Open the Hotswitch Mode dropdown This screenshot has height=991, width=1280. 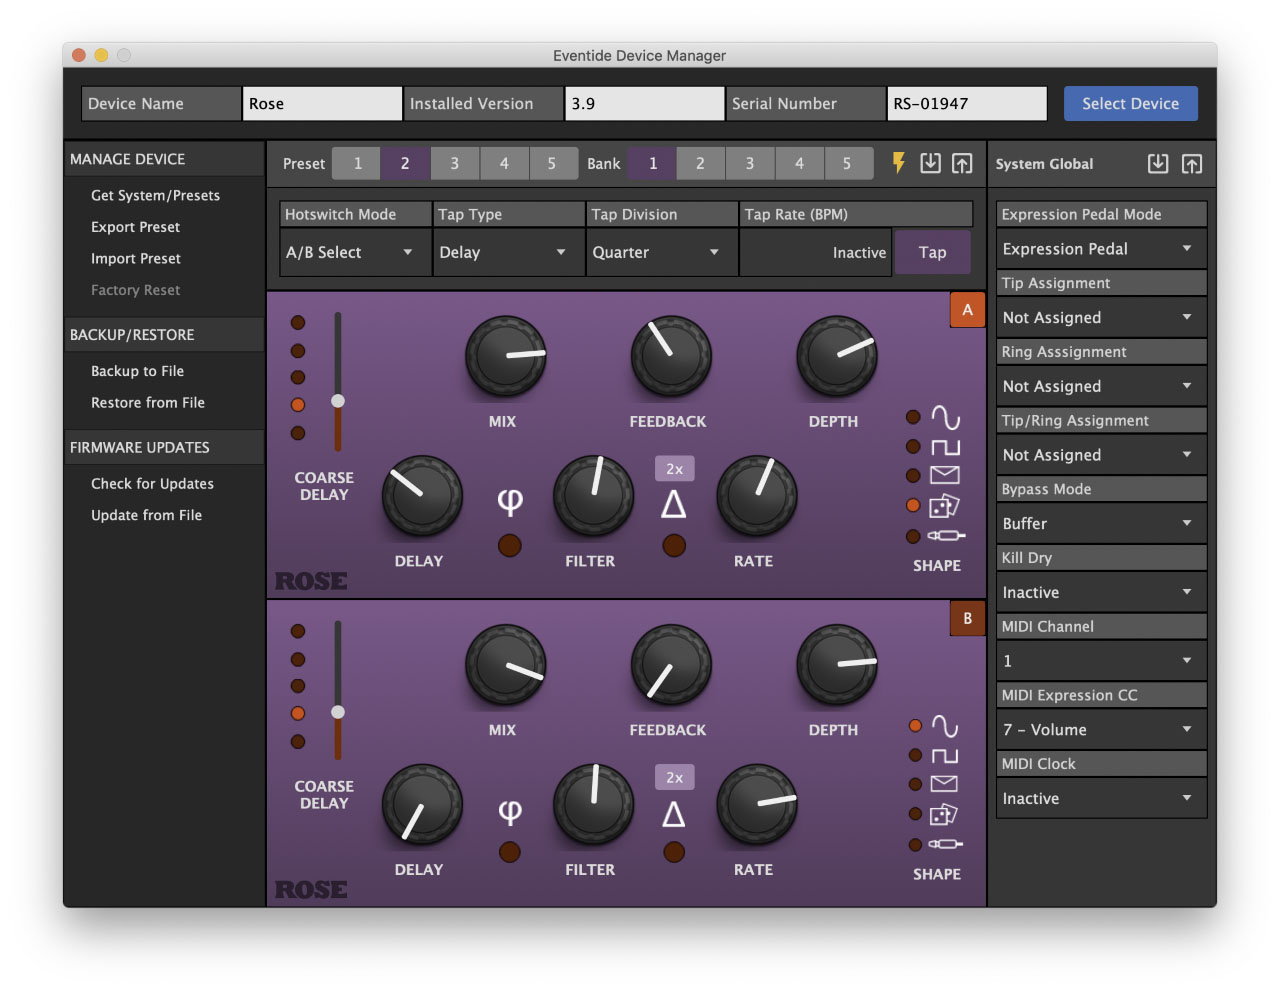[x=355, y=253]
